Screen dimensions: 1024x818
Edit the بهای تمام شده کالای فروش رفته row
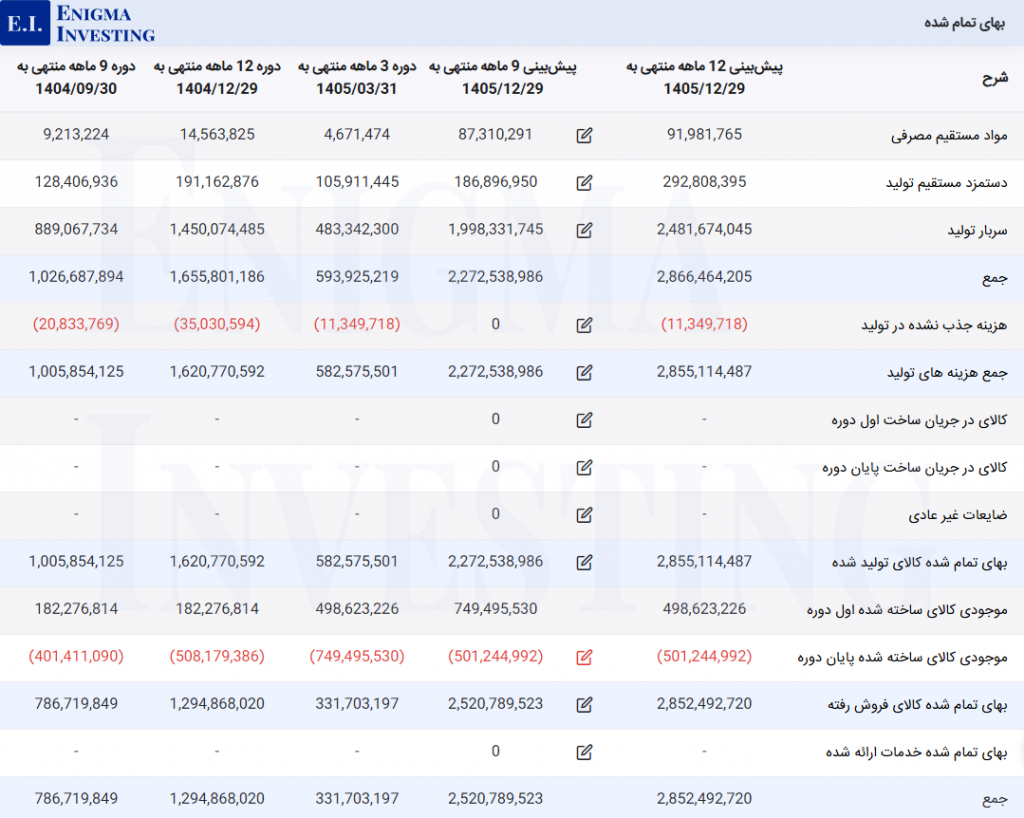[584, 704]
